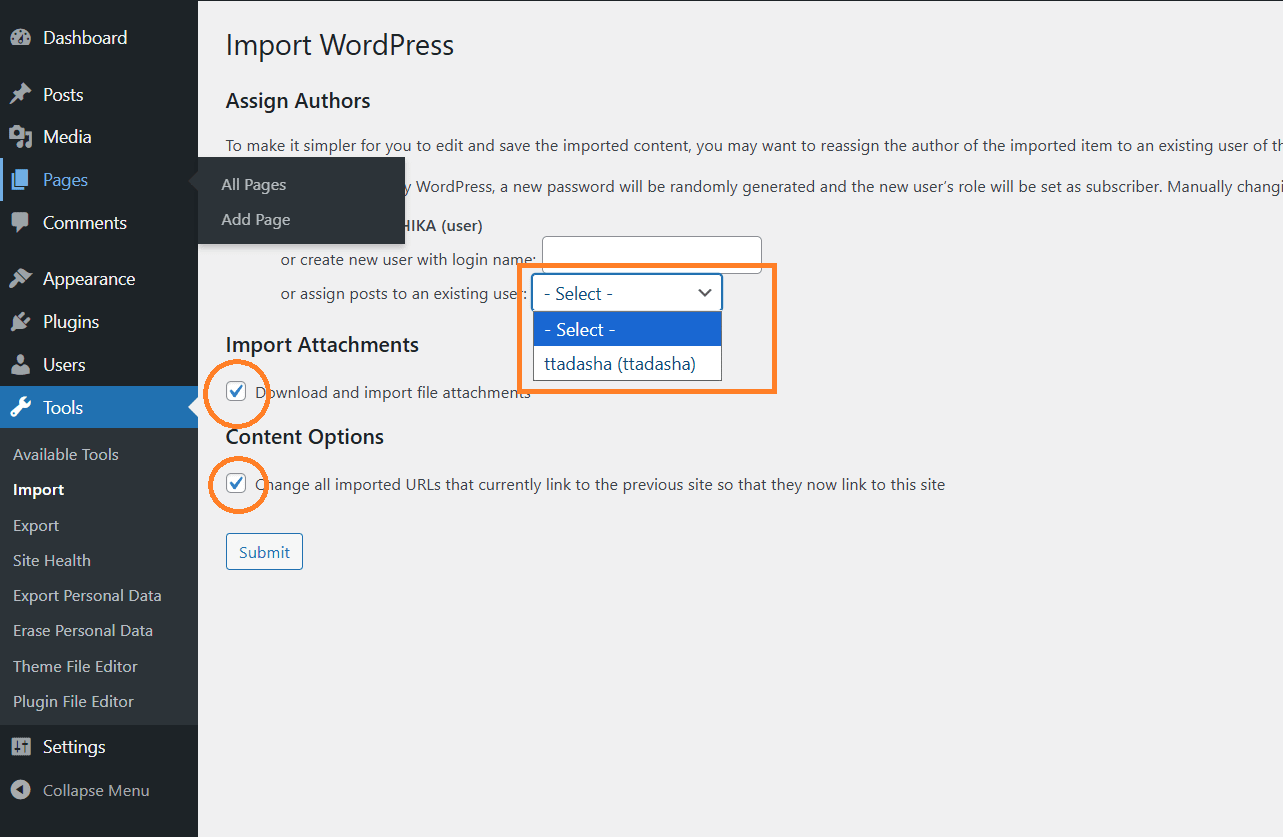Viewport: 1283px width, 837px height.
Task: Click the Dashboard gauge icon
Action: 21,38
